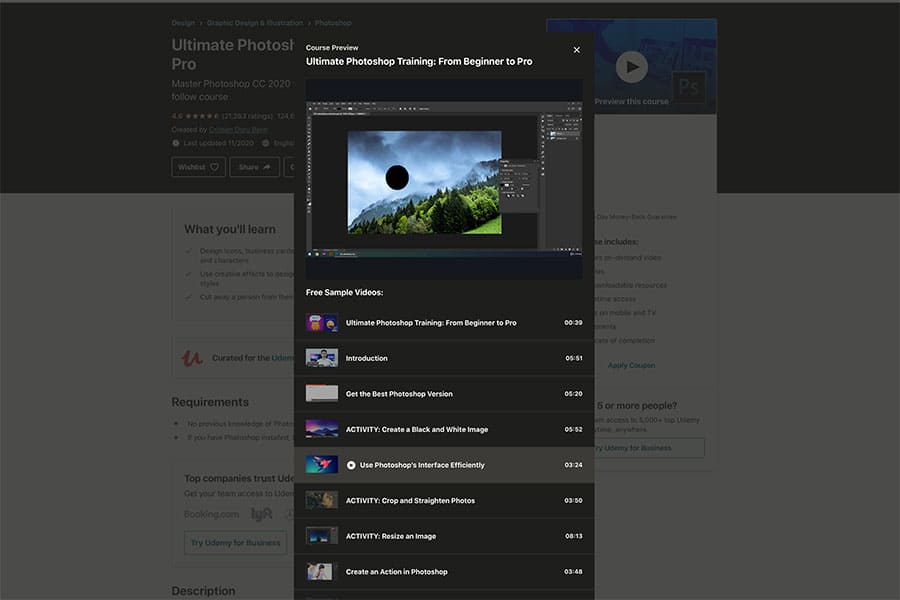Click 'Preview this course' text
This screenshot has height=600, width=900.
click(631, 102)
